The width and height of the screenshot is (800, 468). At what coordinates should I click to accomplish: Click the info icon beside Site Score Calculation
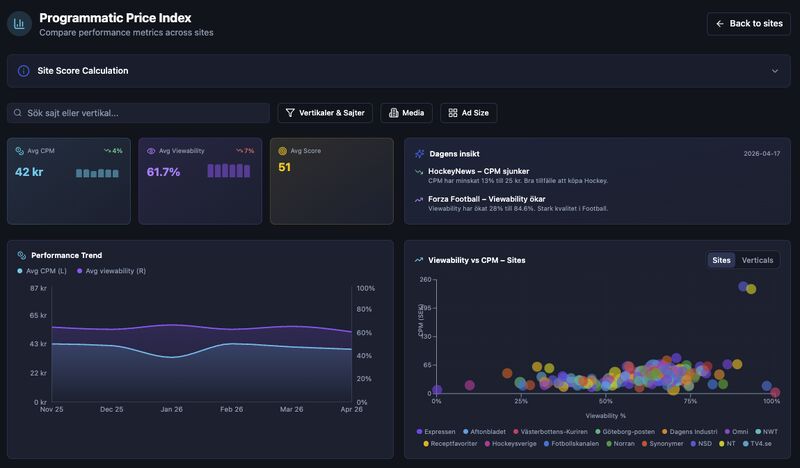pyautogui.click(x=23, y=71)
